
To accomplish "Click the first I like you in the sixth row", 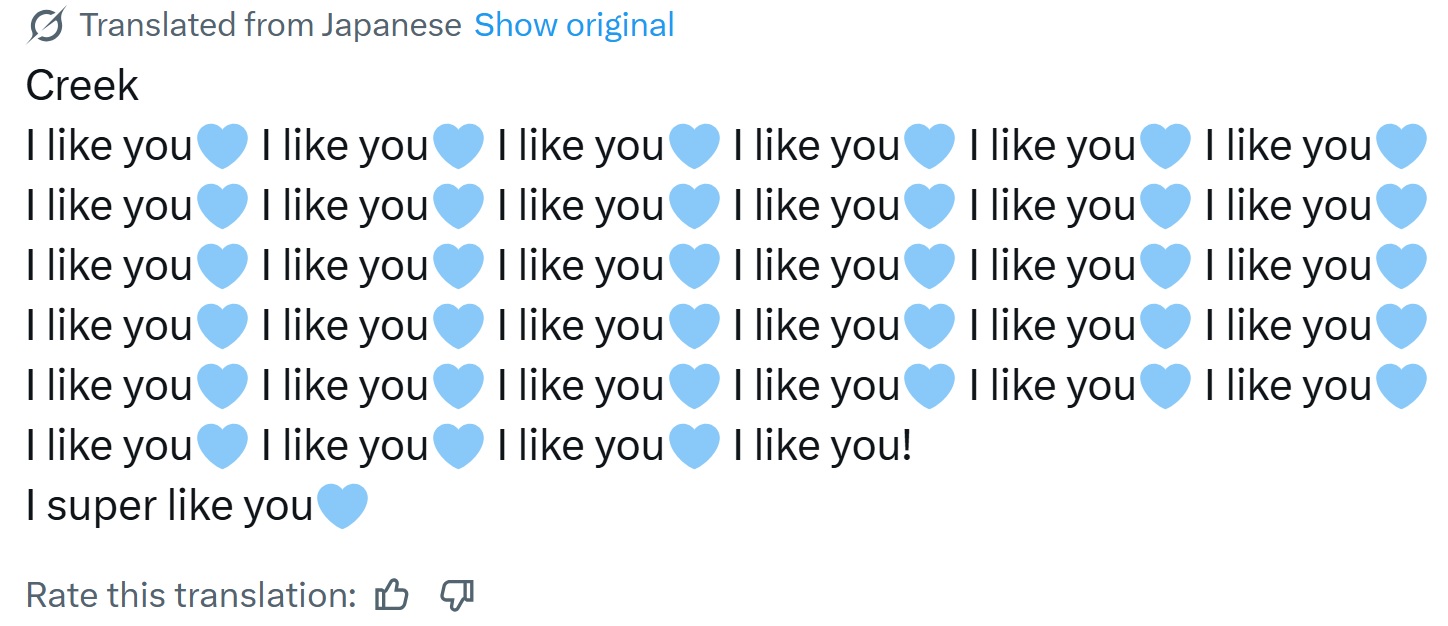I will coord(109,446).
